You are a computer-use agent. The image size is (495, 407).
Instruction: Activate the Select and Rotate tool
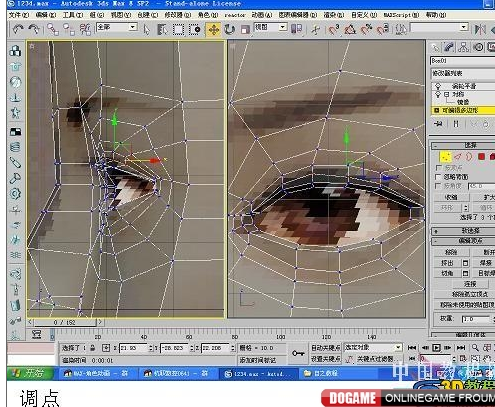coord(229,29)
